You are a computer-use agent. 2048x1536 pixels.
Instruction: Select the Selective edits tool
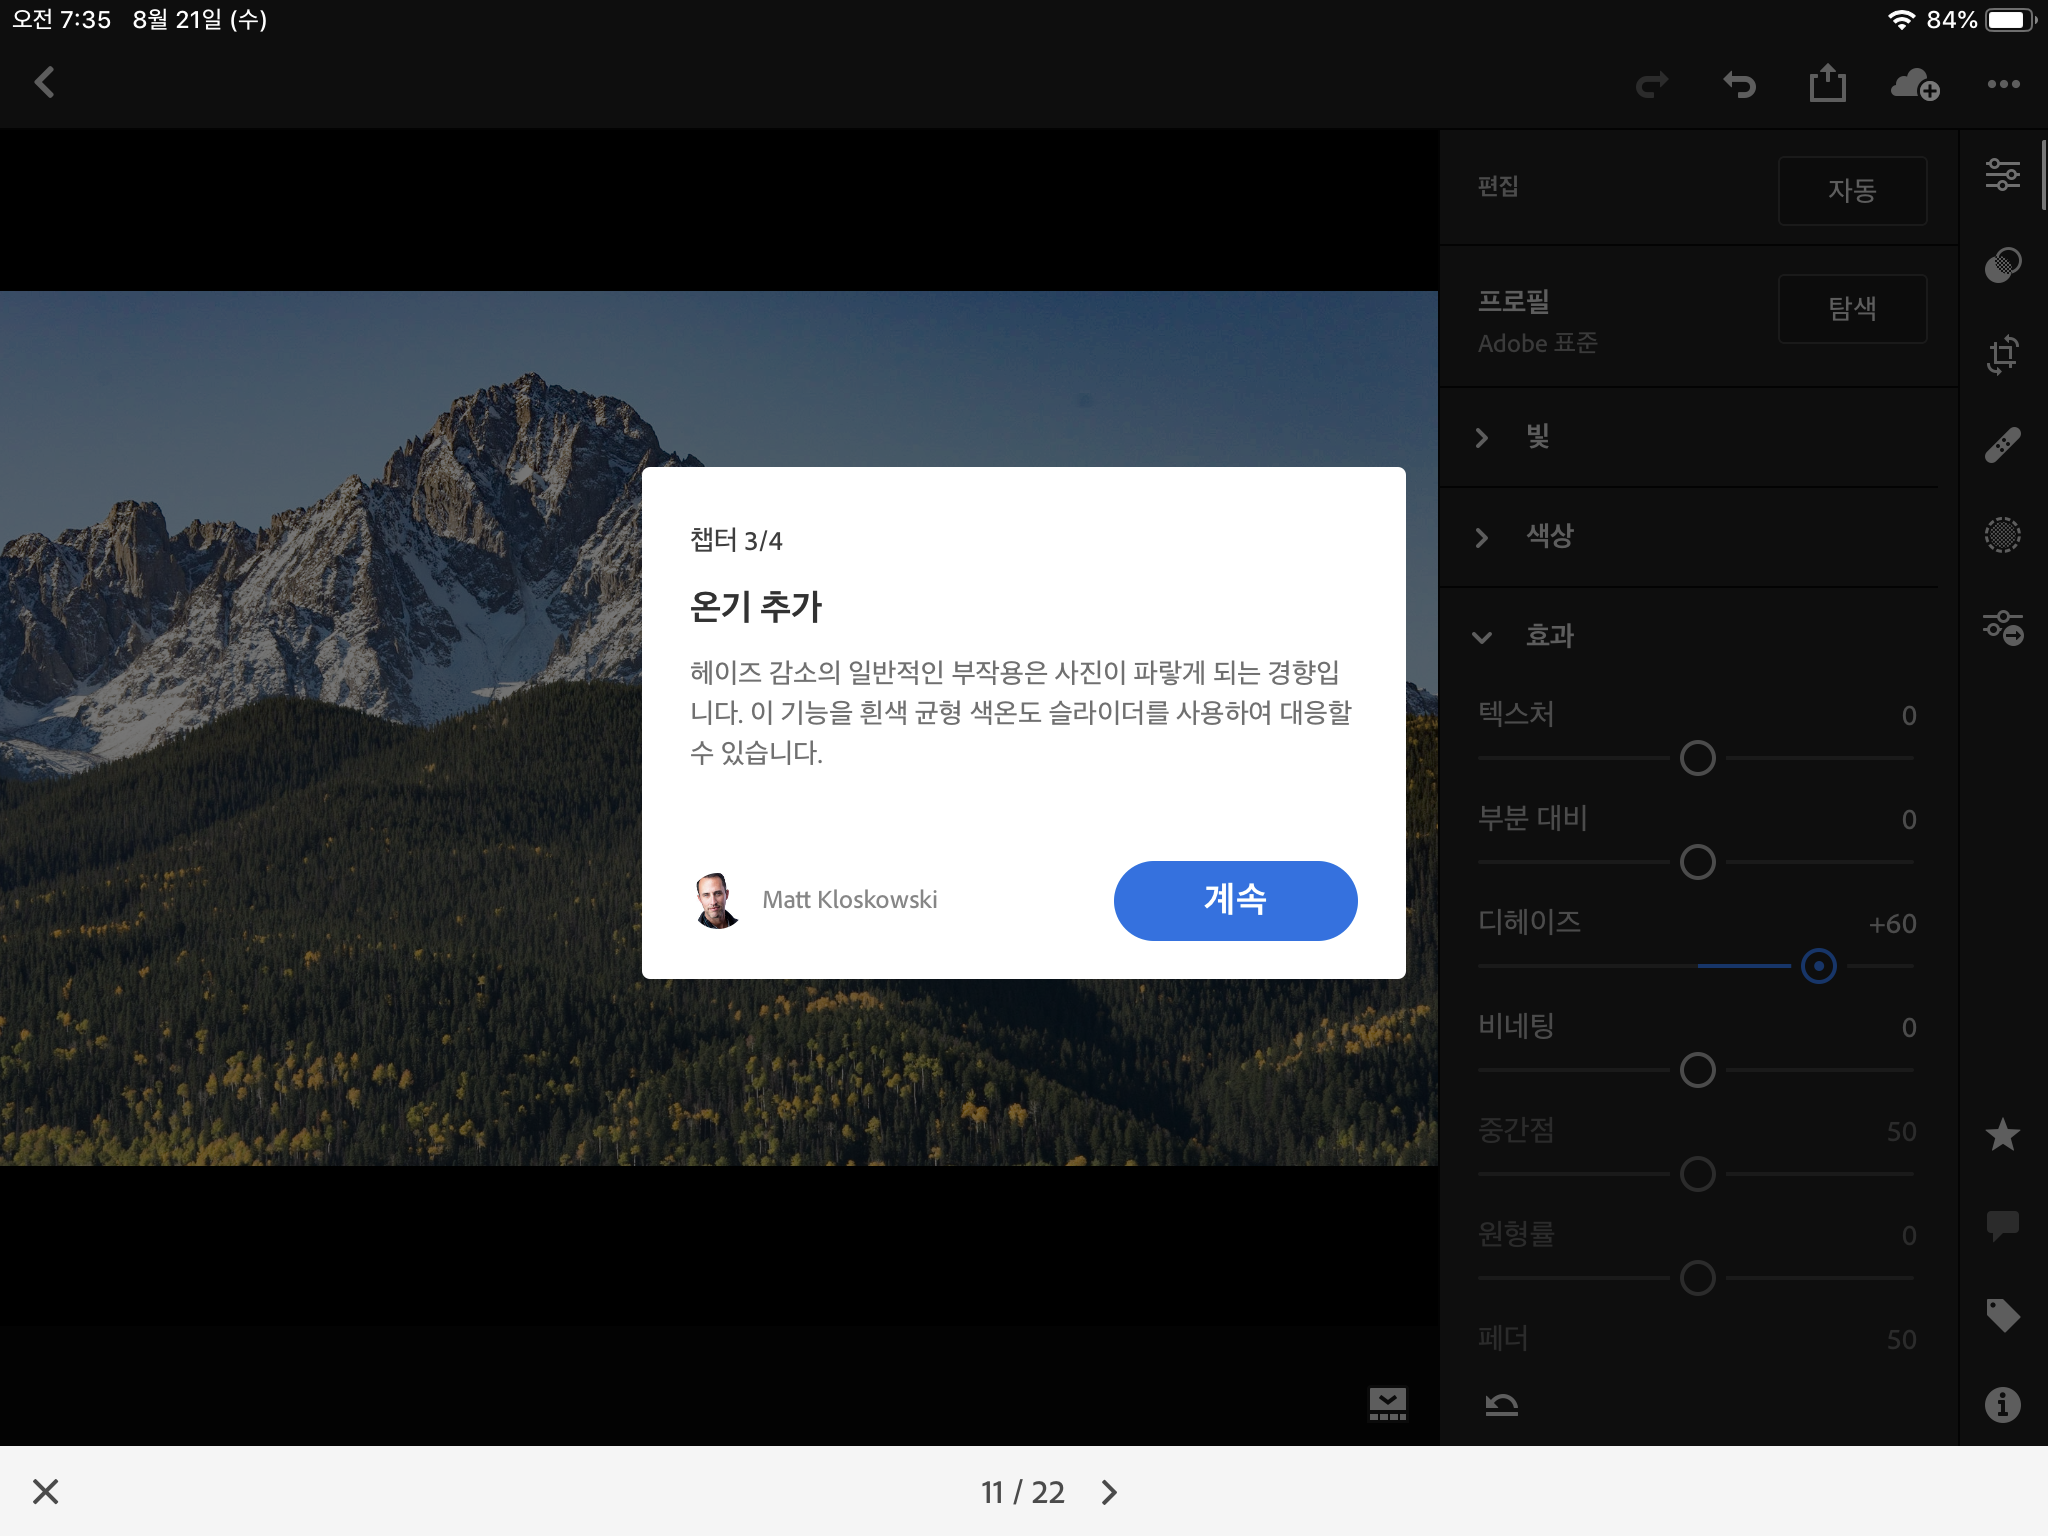(x=2003, y=535)
